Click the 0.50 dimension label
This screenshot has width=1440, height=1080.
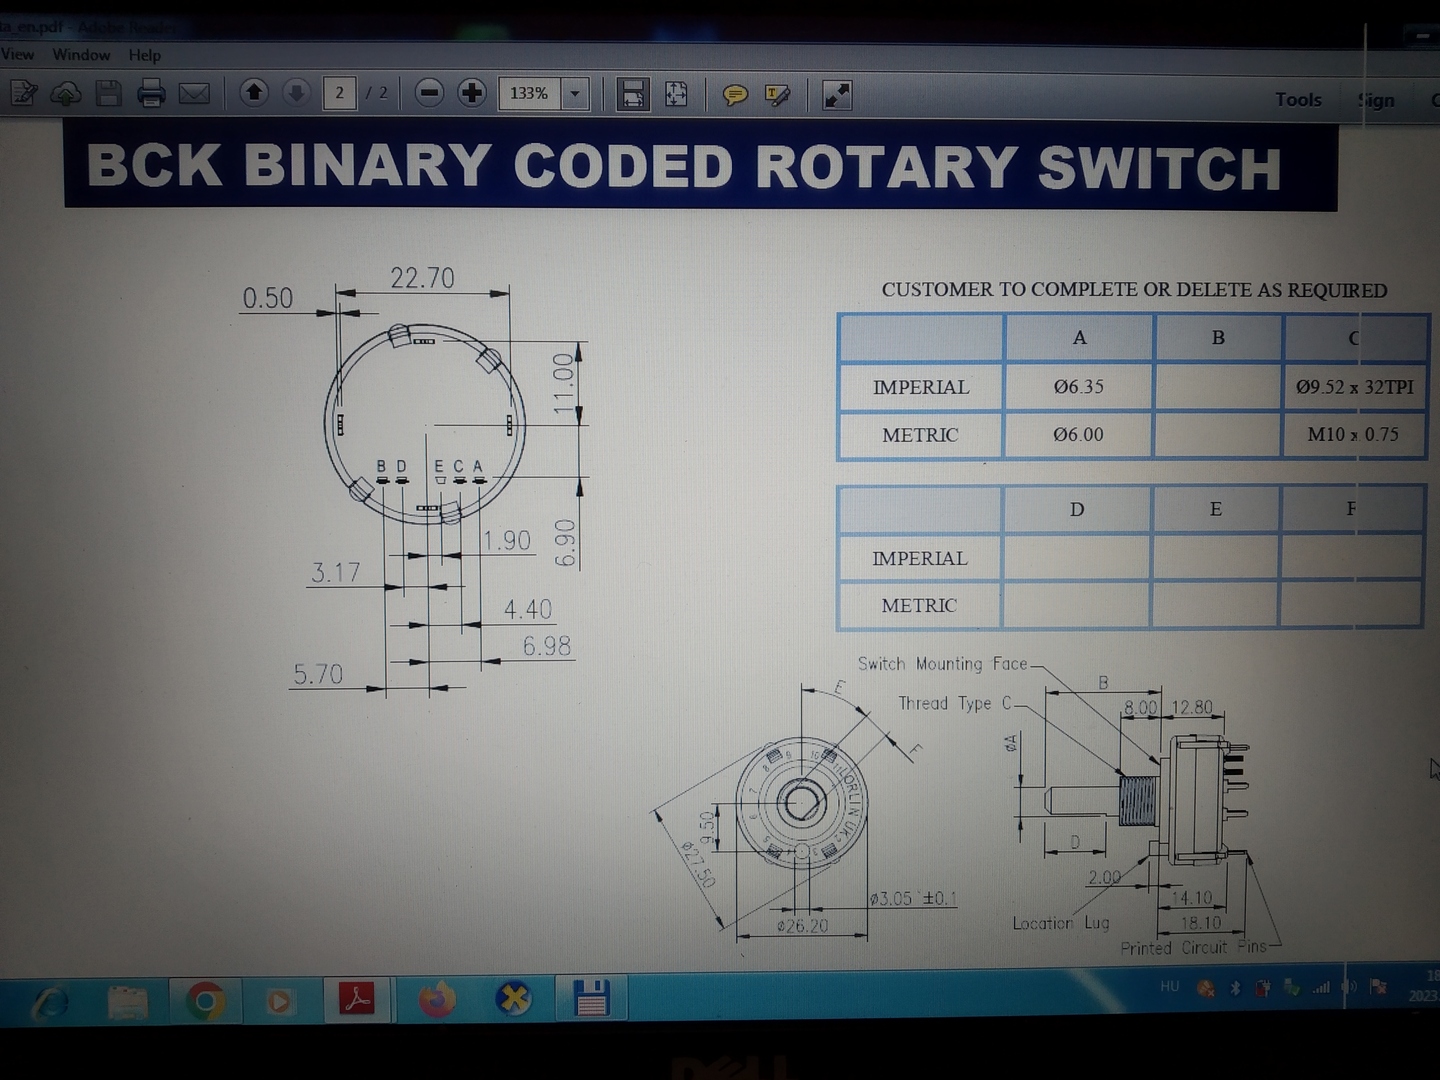pyautogui.click(x=268, y=298)
